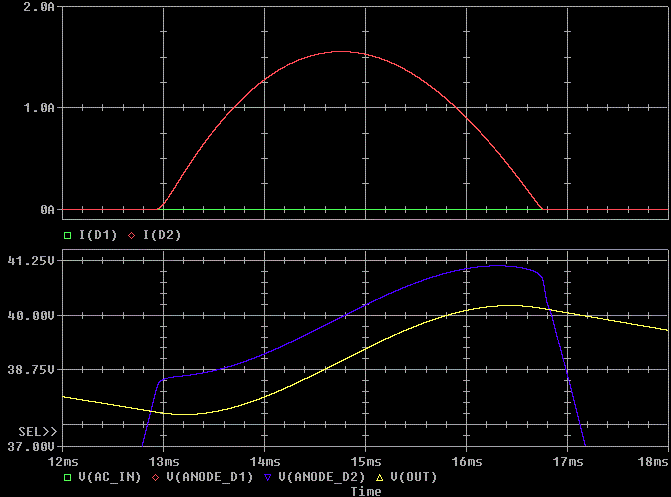Screen dimensions: 671x497
Task: Click the blue triangle marker for V(ANODE_D2)
Action: coord(267,477)
